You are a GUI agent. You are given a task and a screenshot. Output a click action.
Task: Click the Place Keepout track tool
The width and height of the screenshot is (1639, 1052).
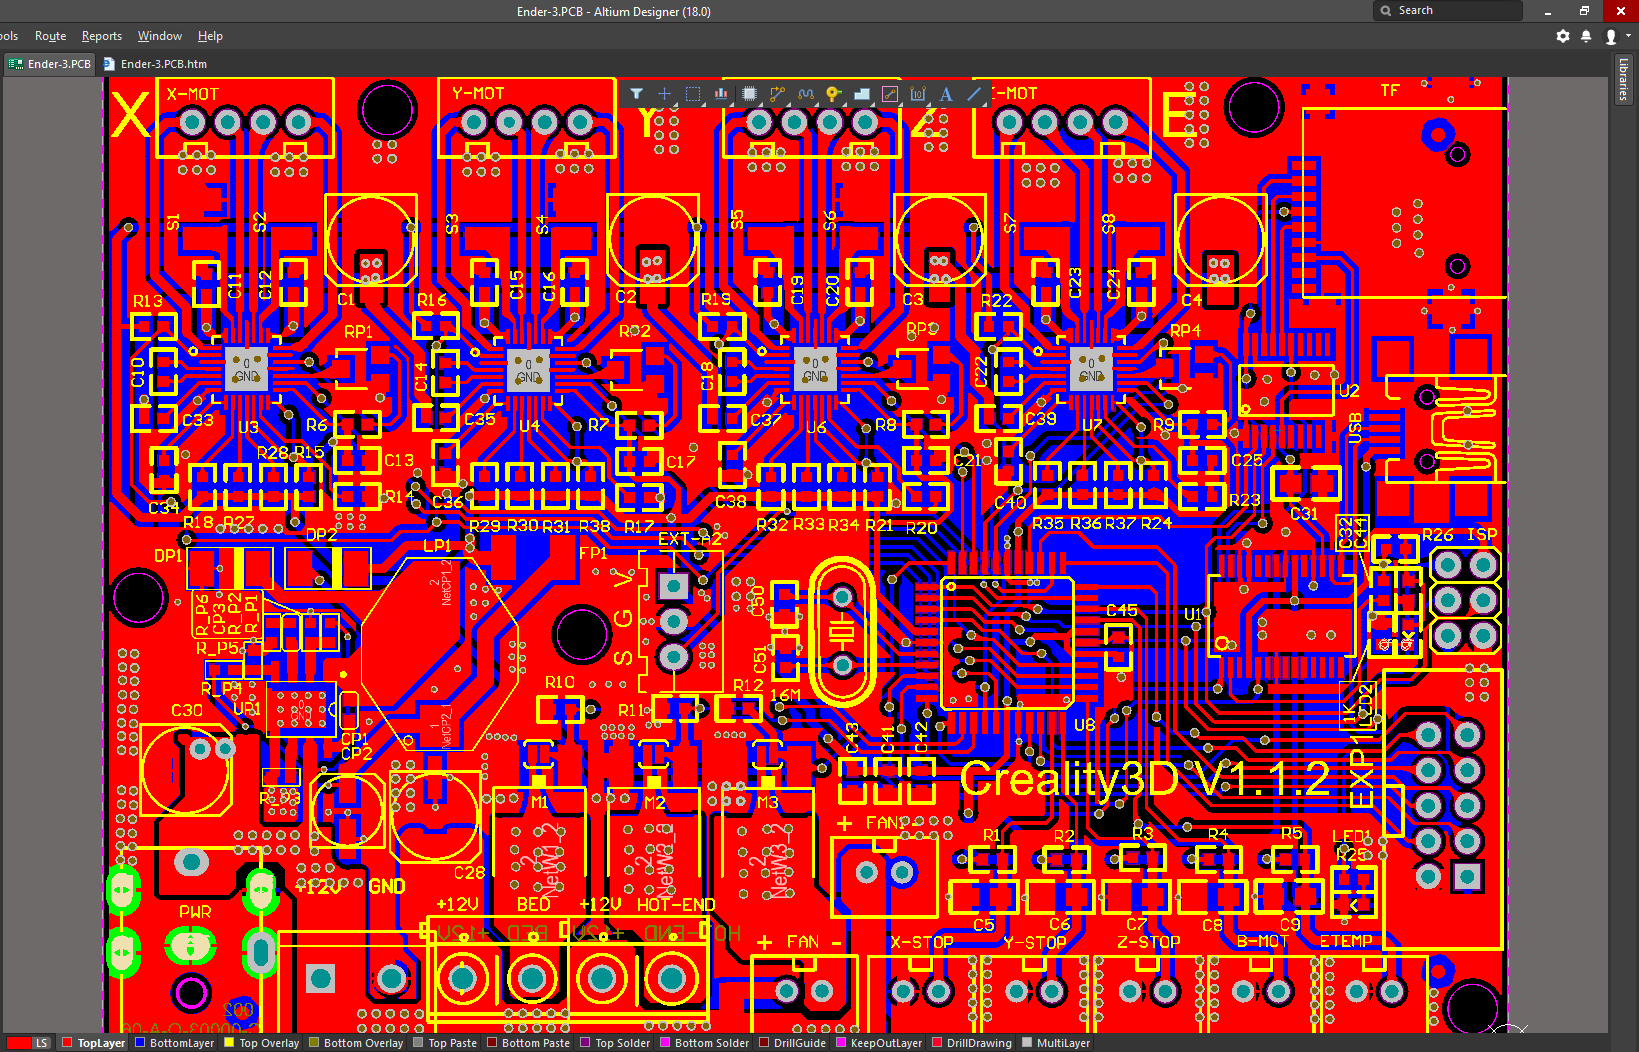click(890, 94)
